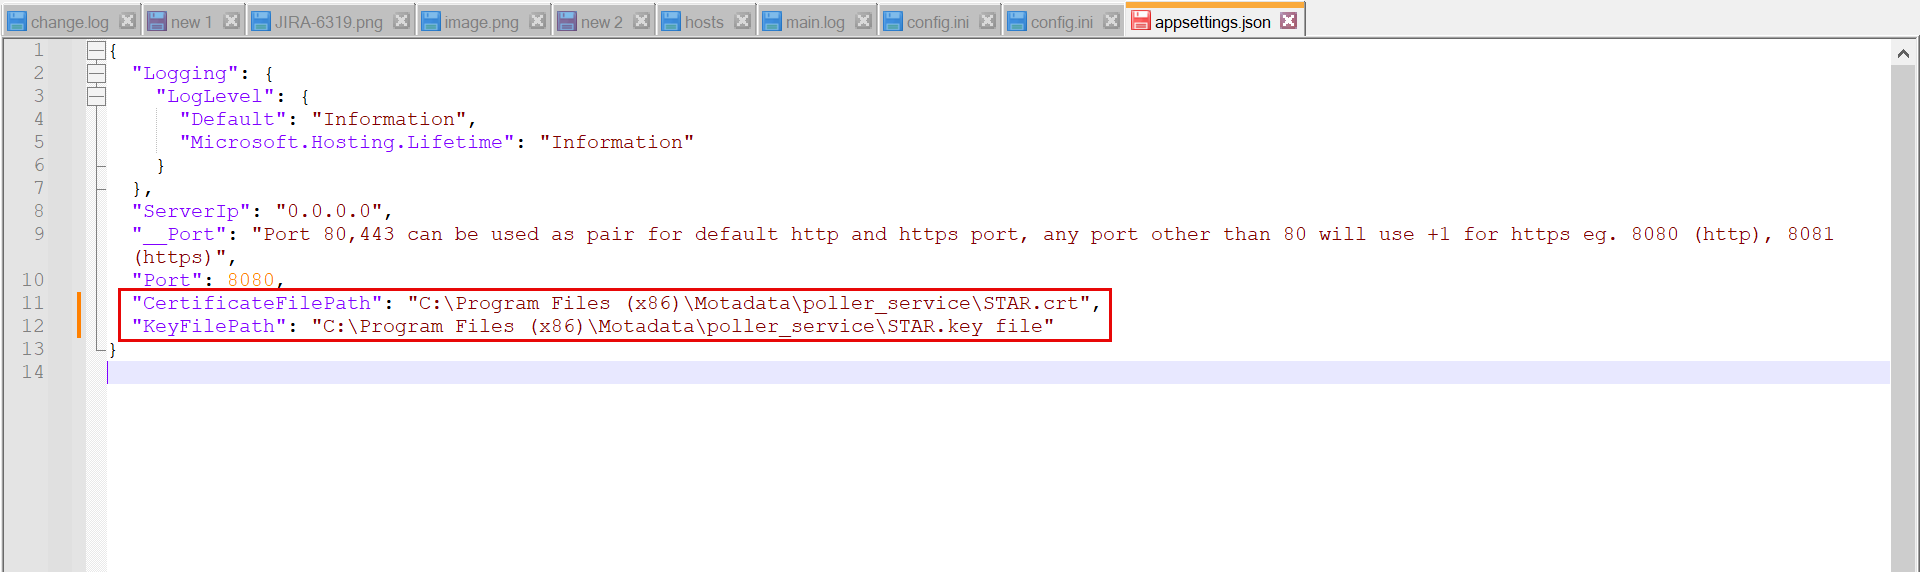The width and height of the screenshot is (1920, 572).
Task: Collapse the "LogLevel" block fold marker
Action: pos(96,96)
